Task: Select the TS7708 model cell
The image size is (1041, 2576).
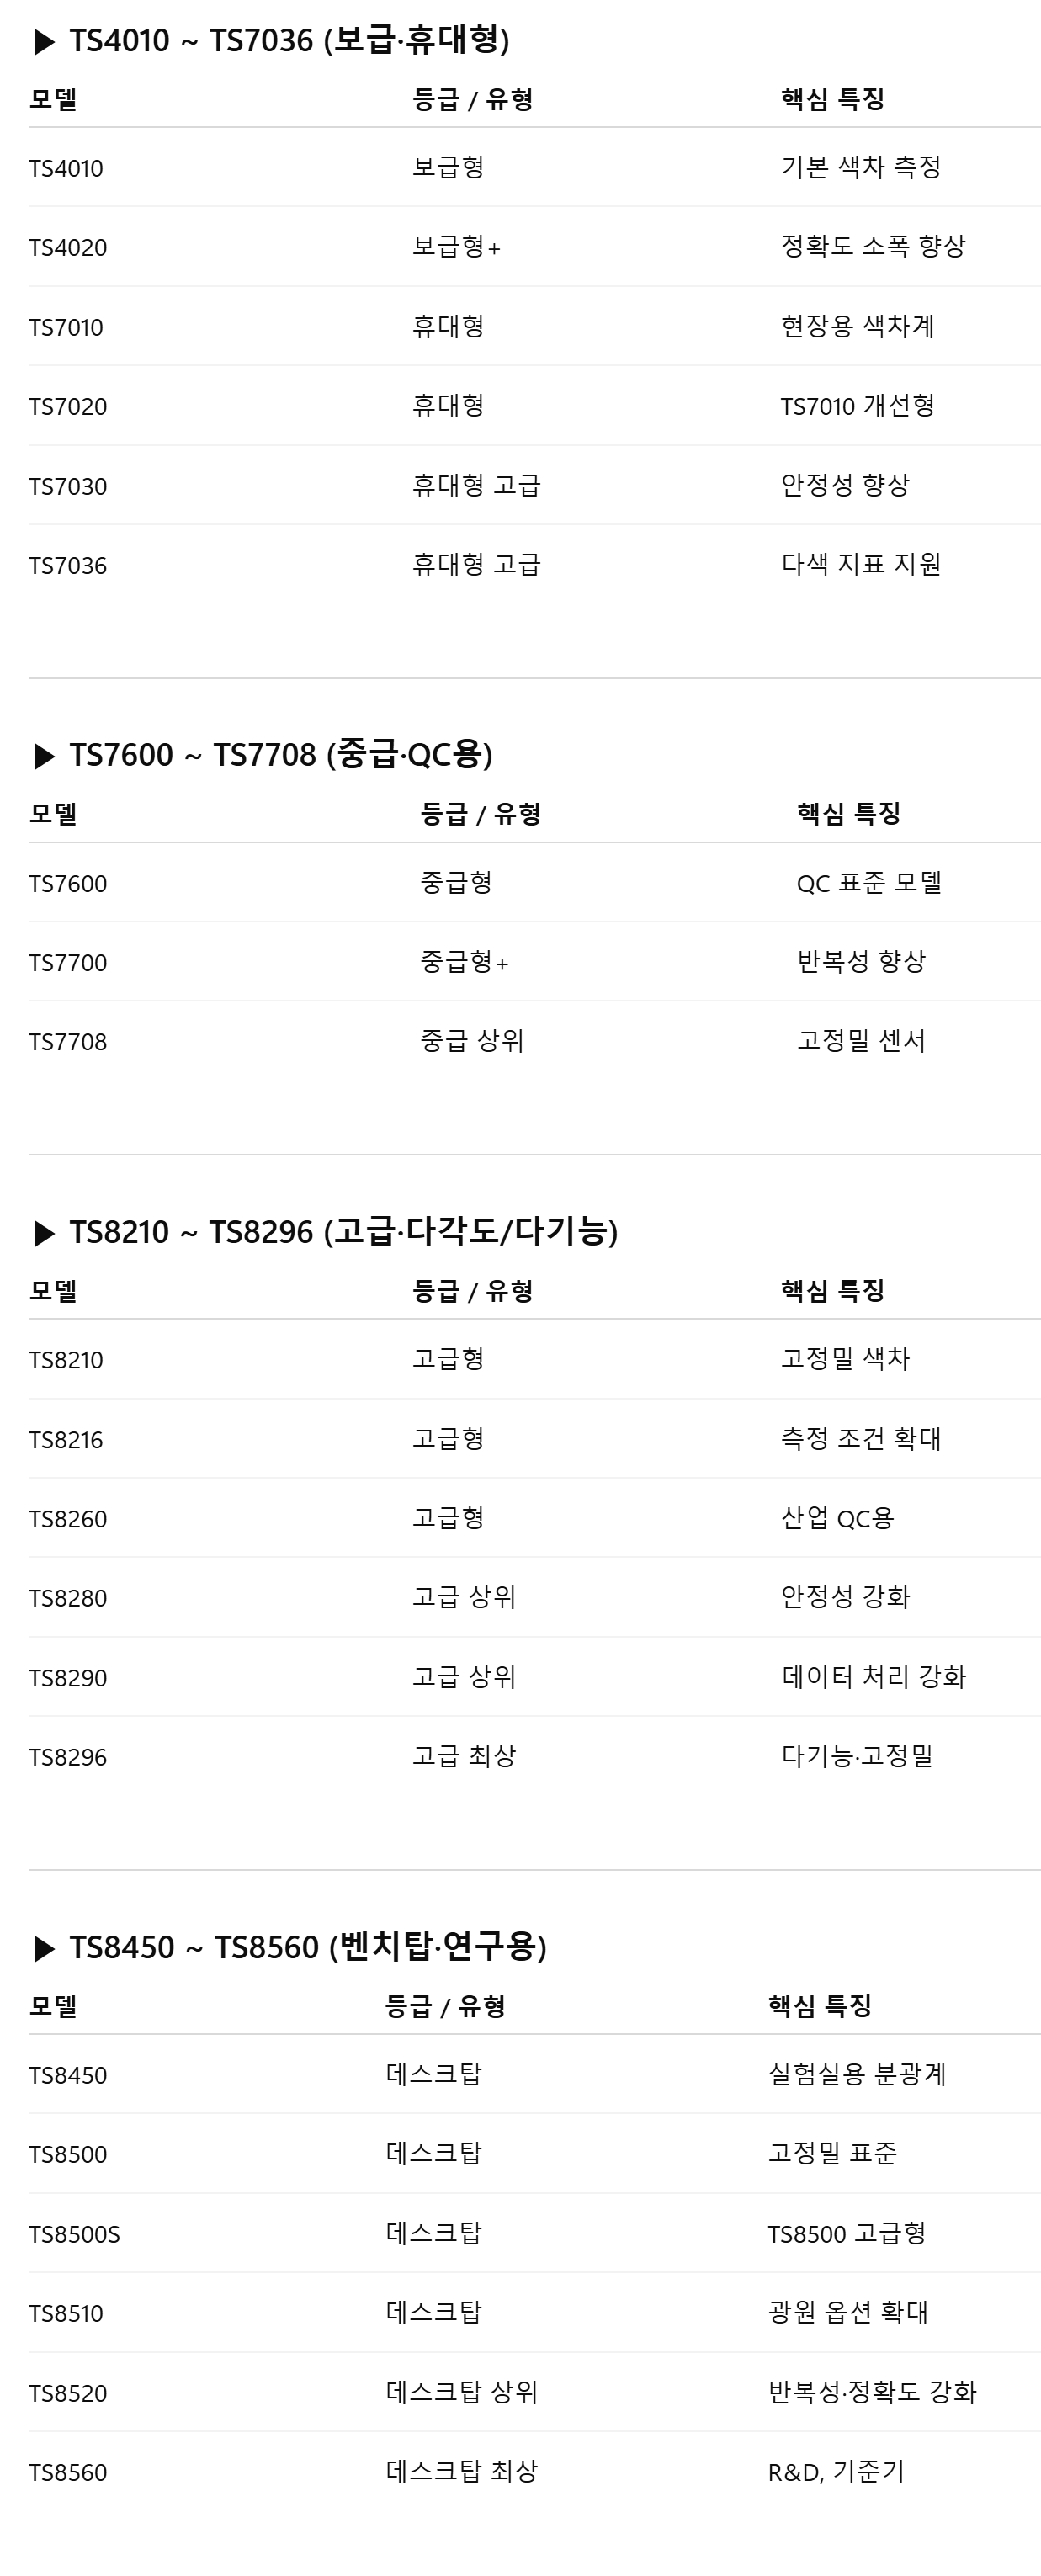Action: (68, 1042)
